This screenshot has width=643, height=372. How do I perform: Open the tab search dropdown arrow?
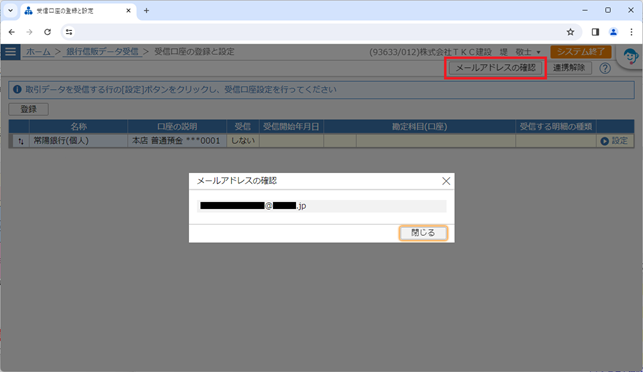point(11,11)
